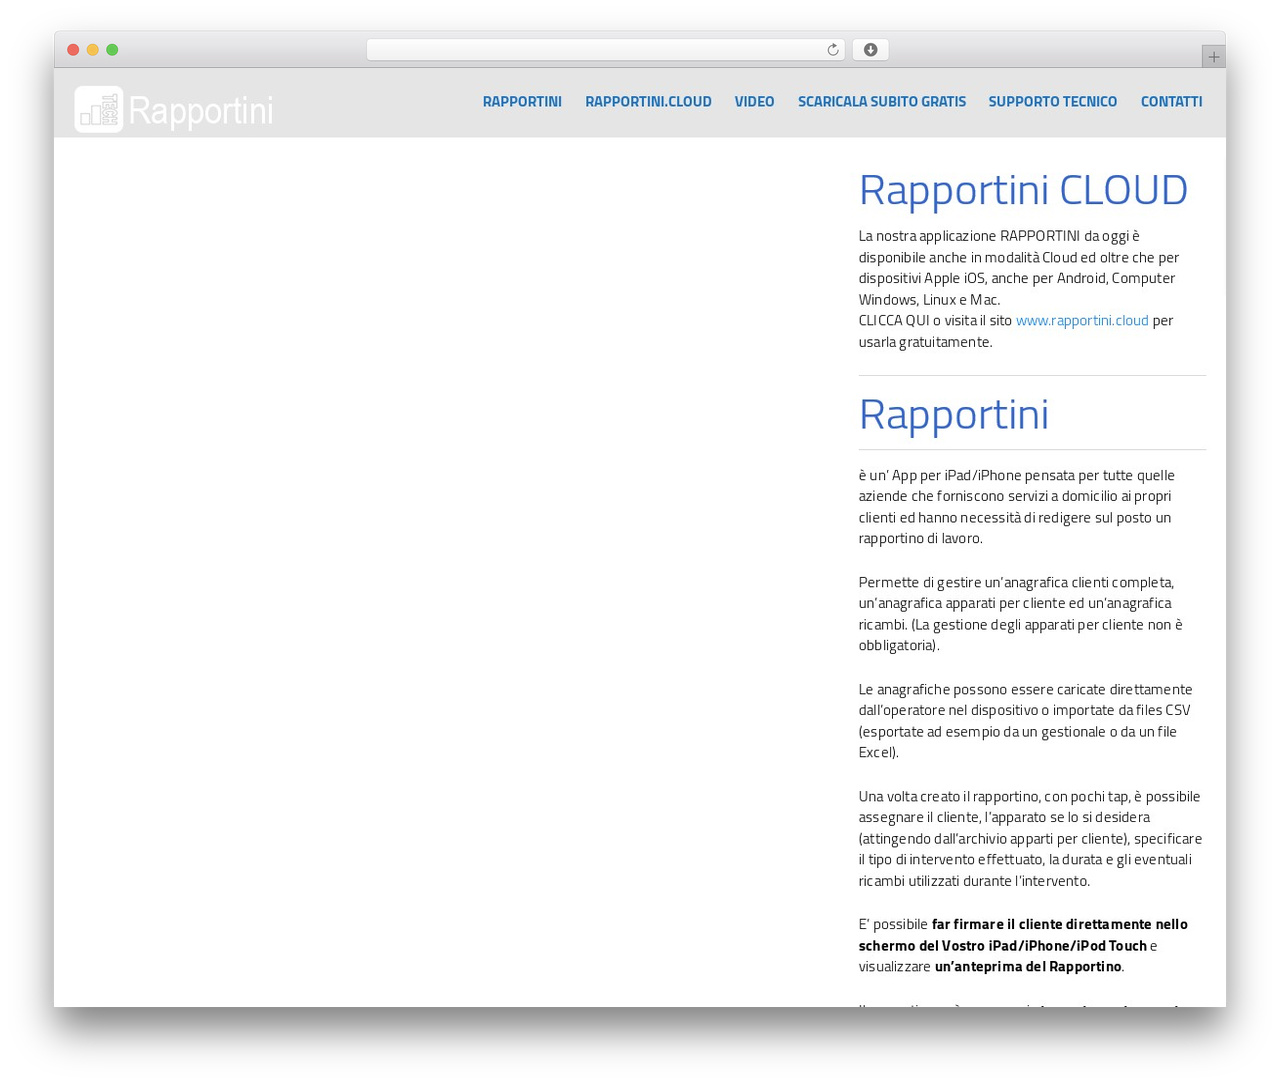Reload the page with refresh icon

click(832, 50)
